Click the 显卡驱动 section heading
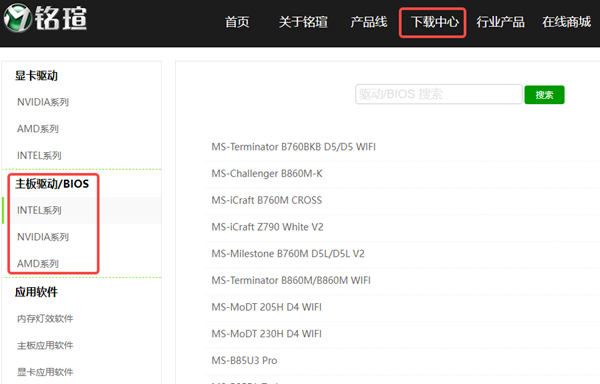This screenshot has height=384, width=600. pos(36,76)
